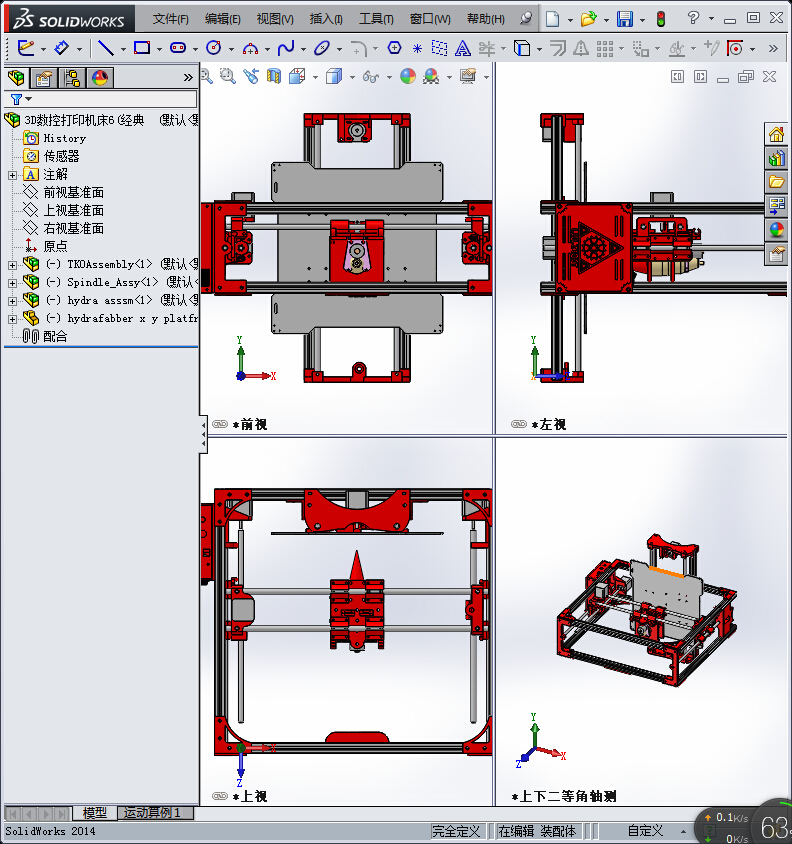Viewport: 792px width, 844px height.
Task: Expand the 注解 tree node
Action: [x=12, y=175]
